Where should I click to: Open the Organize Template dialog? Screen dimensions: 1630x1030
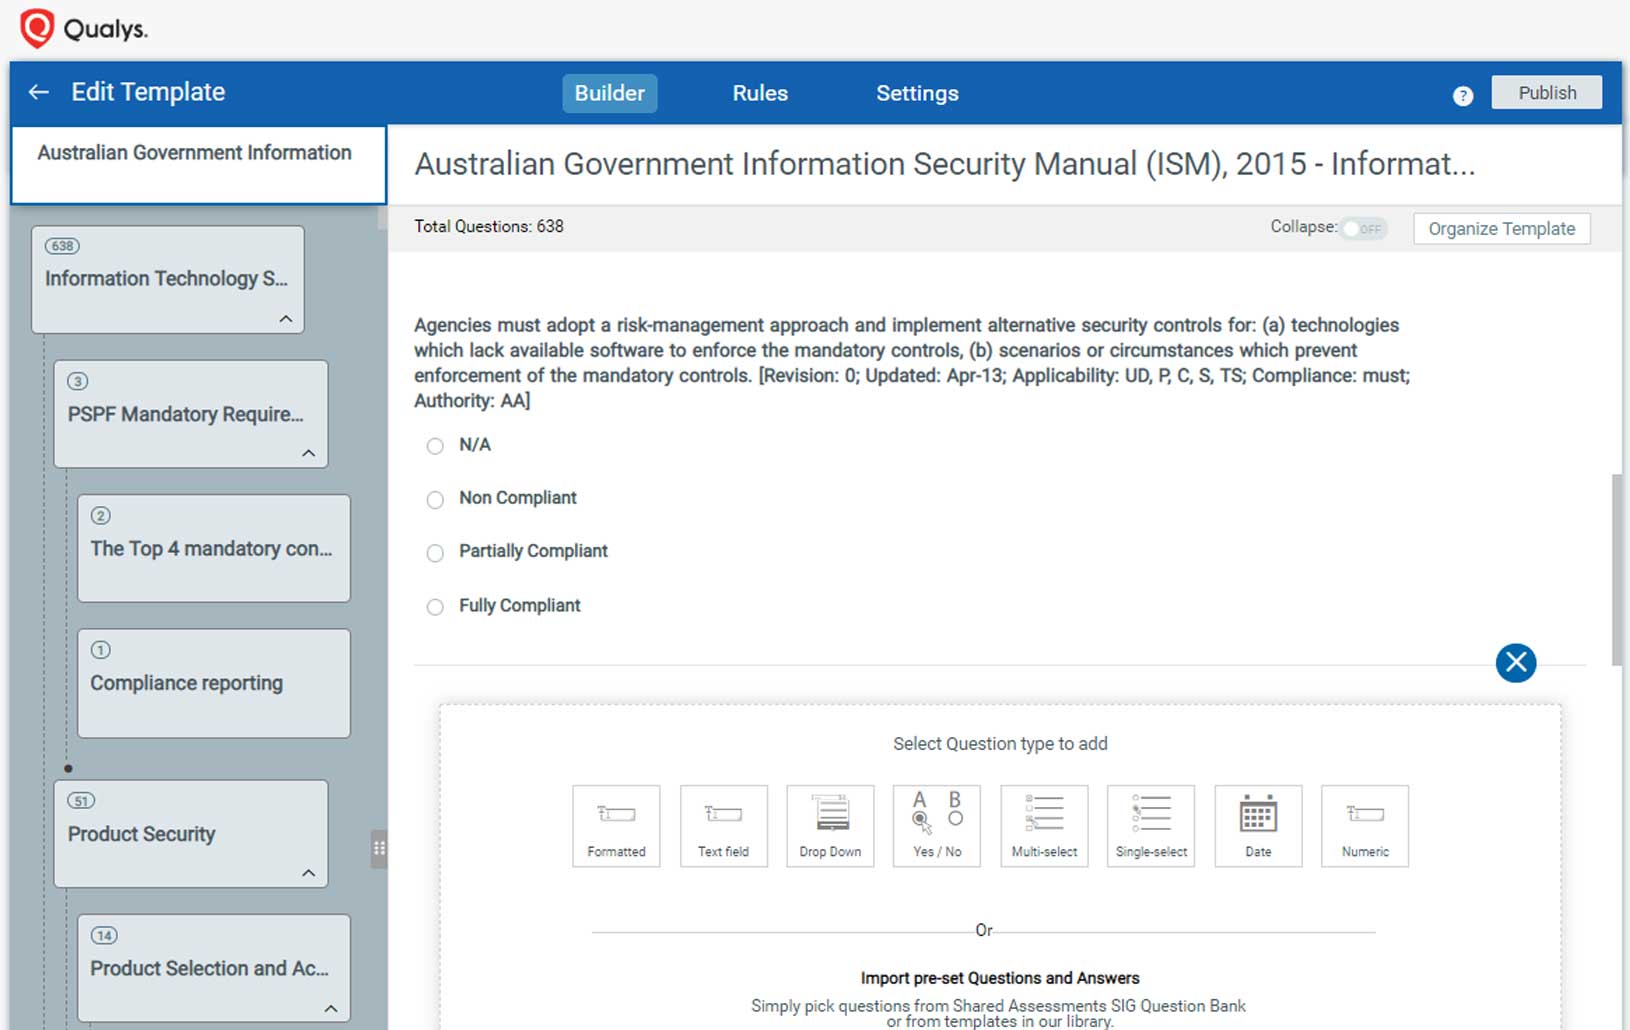tap(1500, 228)
